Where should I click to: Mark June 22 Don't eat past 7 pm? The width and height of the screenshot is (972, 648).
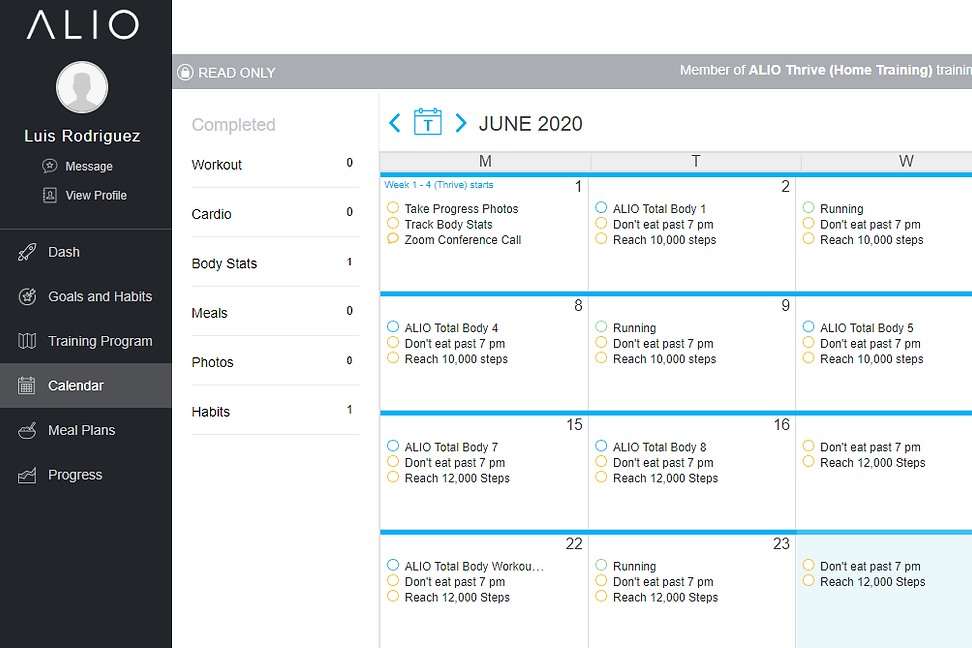392,580
